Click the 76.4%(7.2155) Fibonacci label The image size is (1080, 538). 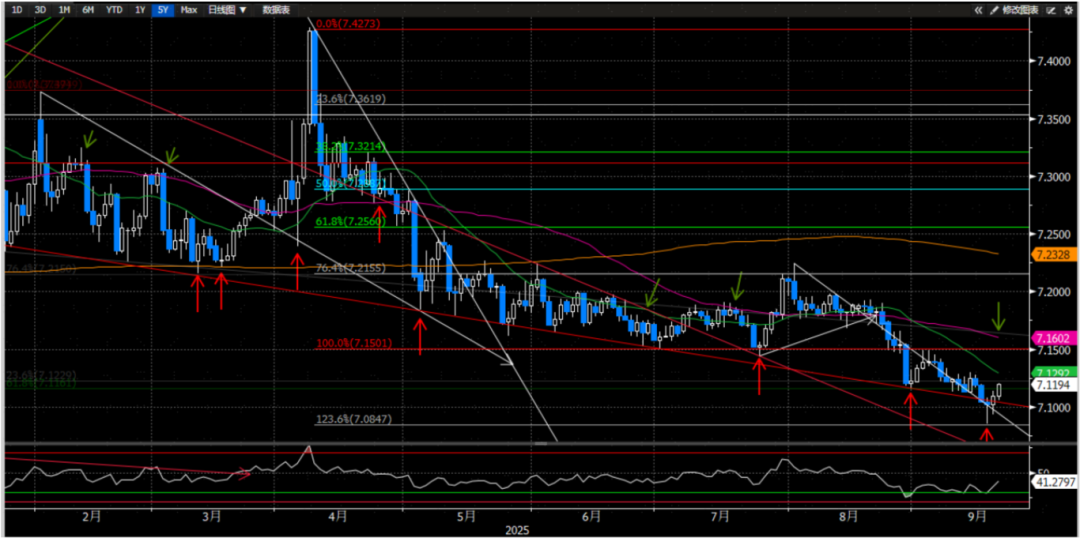click(x=350, y=269)
